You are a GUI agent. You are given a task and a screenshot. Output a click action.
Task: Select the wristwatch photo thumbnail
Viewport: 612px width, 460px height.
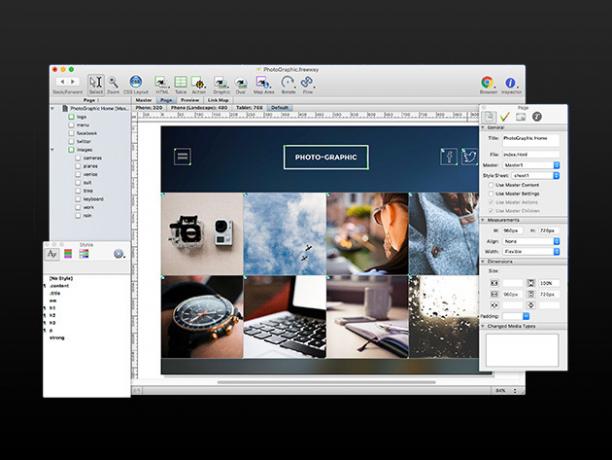coord(202,317)
